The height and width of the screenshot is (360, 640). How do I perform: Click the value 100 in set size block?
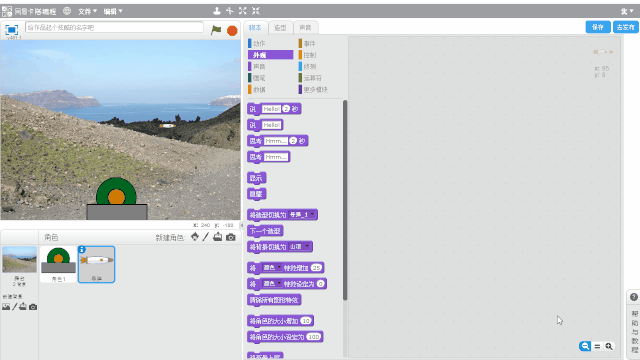(x=314, y=337)
